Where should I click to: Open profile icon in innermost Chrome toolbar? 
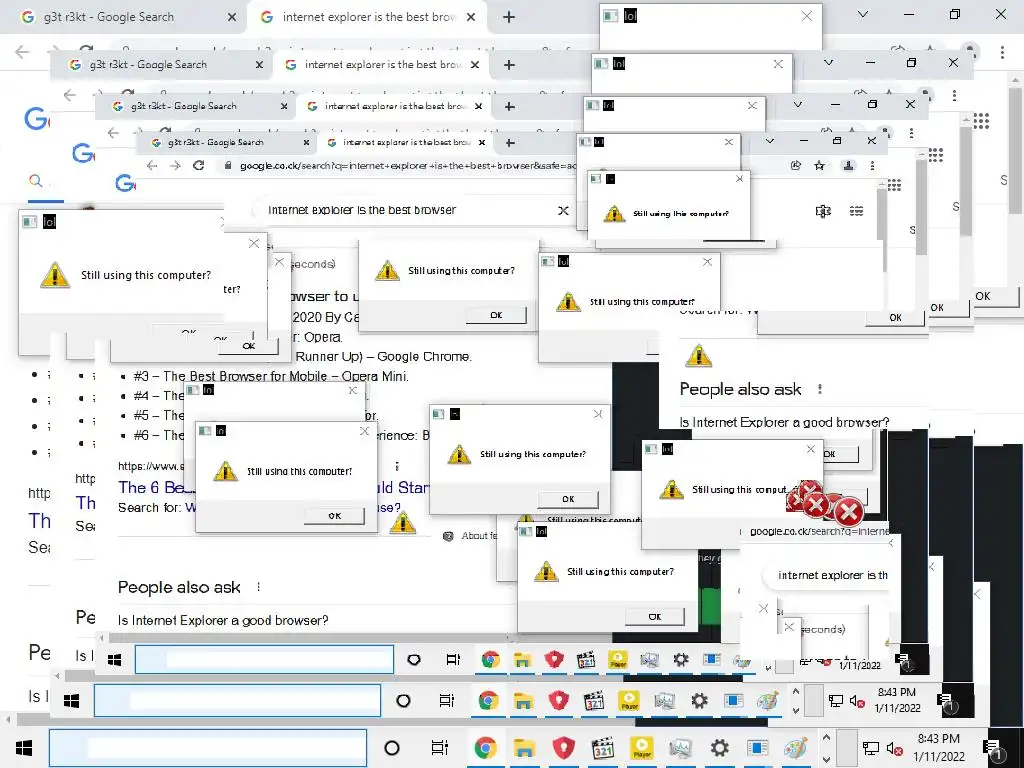pos(848,166)
